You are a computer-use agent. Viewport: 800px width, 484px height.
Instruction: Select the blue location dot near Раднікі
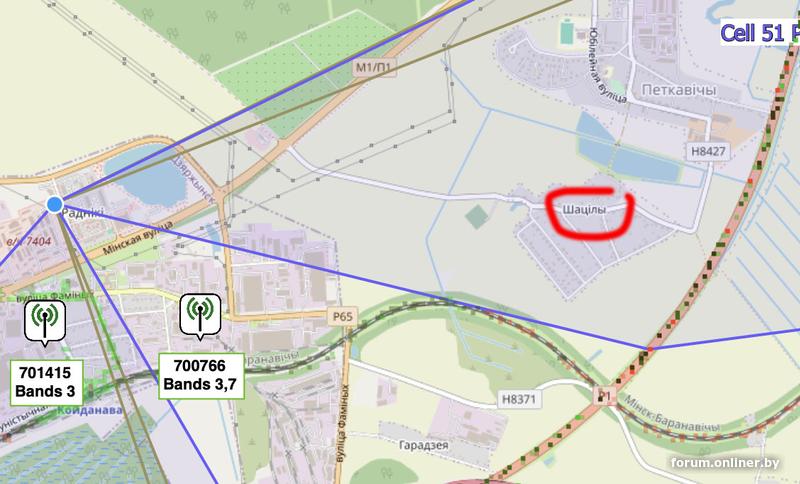click(55, 204)
